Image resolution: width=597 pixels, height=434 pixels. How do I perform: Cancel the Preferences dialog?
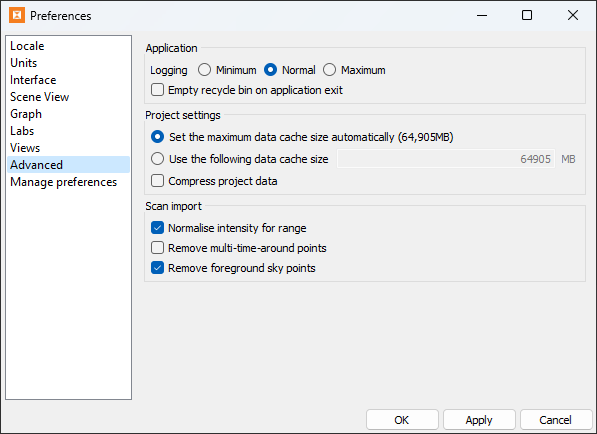(555, 420)
